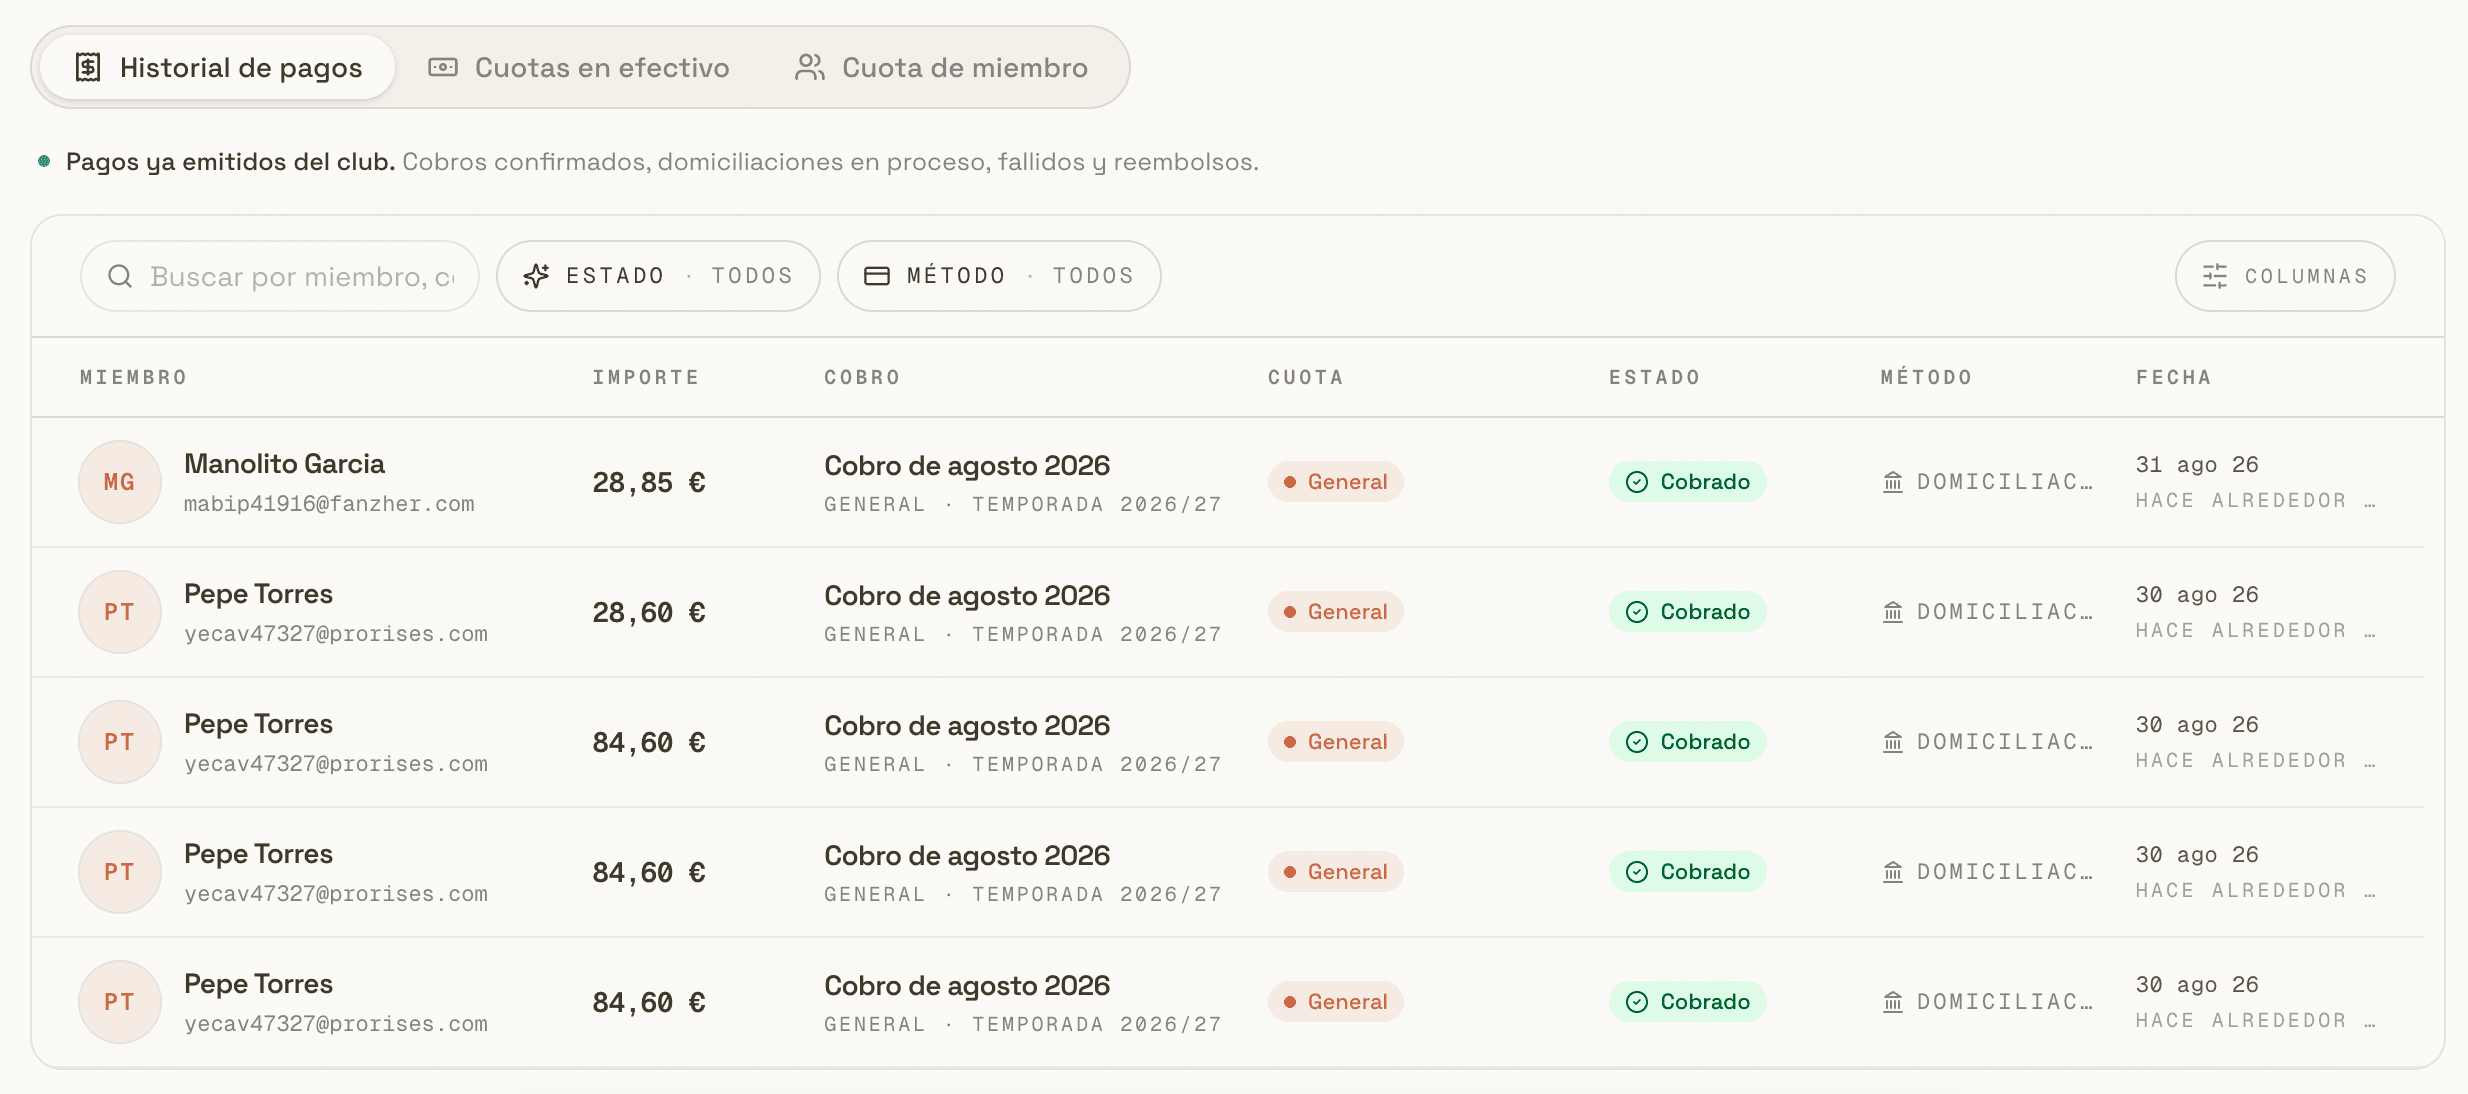The height and width of the screenshot is (1094, 2468).
Task: Click the PT avatar on the 28,60 € row
Action: [x=120, y=612]
